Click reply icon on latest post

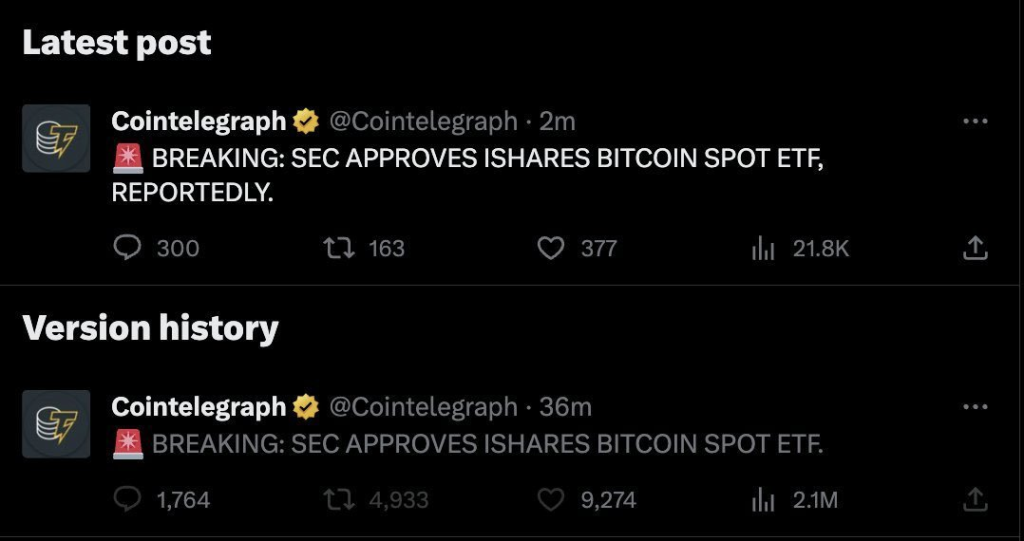coord(127,248)
